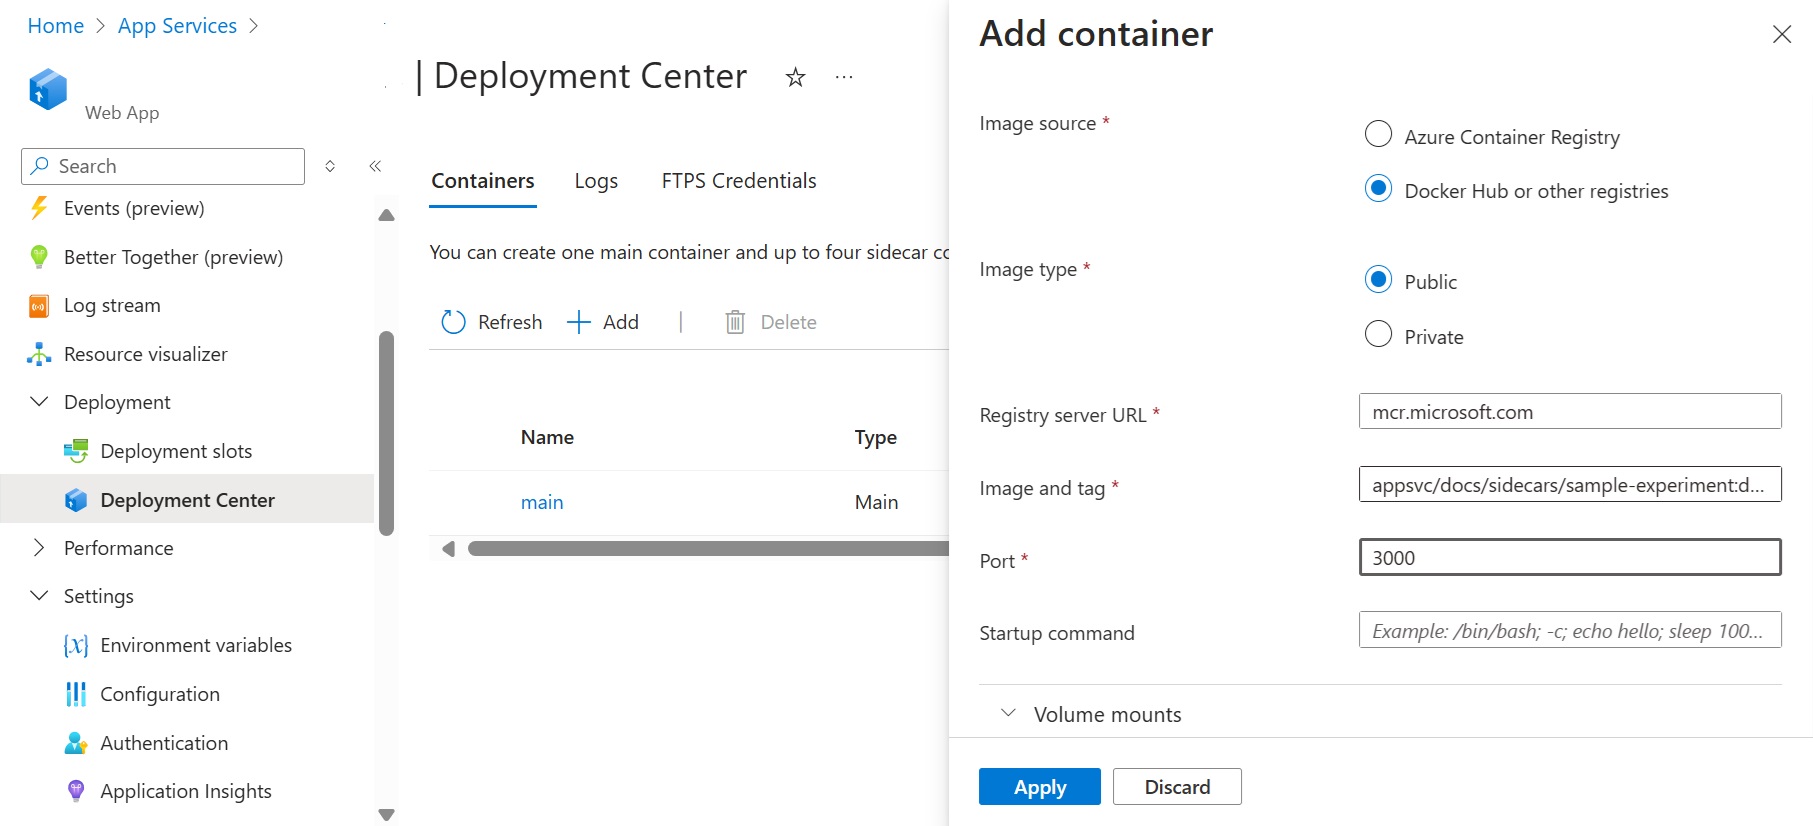Click the Main type cell
The height and width of the screenshot is (826, 1813).
tap(876, 502)
